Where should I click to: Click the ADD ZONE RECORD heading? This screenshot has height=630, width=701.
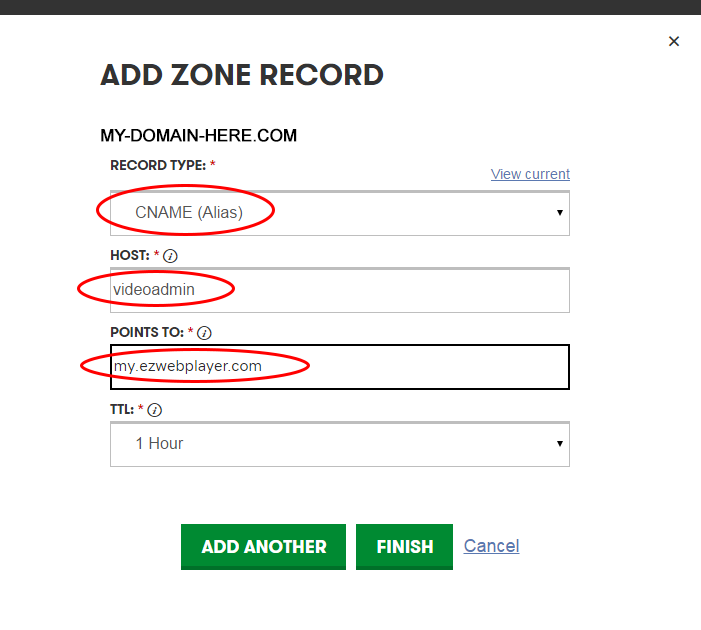coord(242,75)
